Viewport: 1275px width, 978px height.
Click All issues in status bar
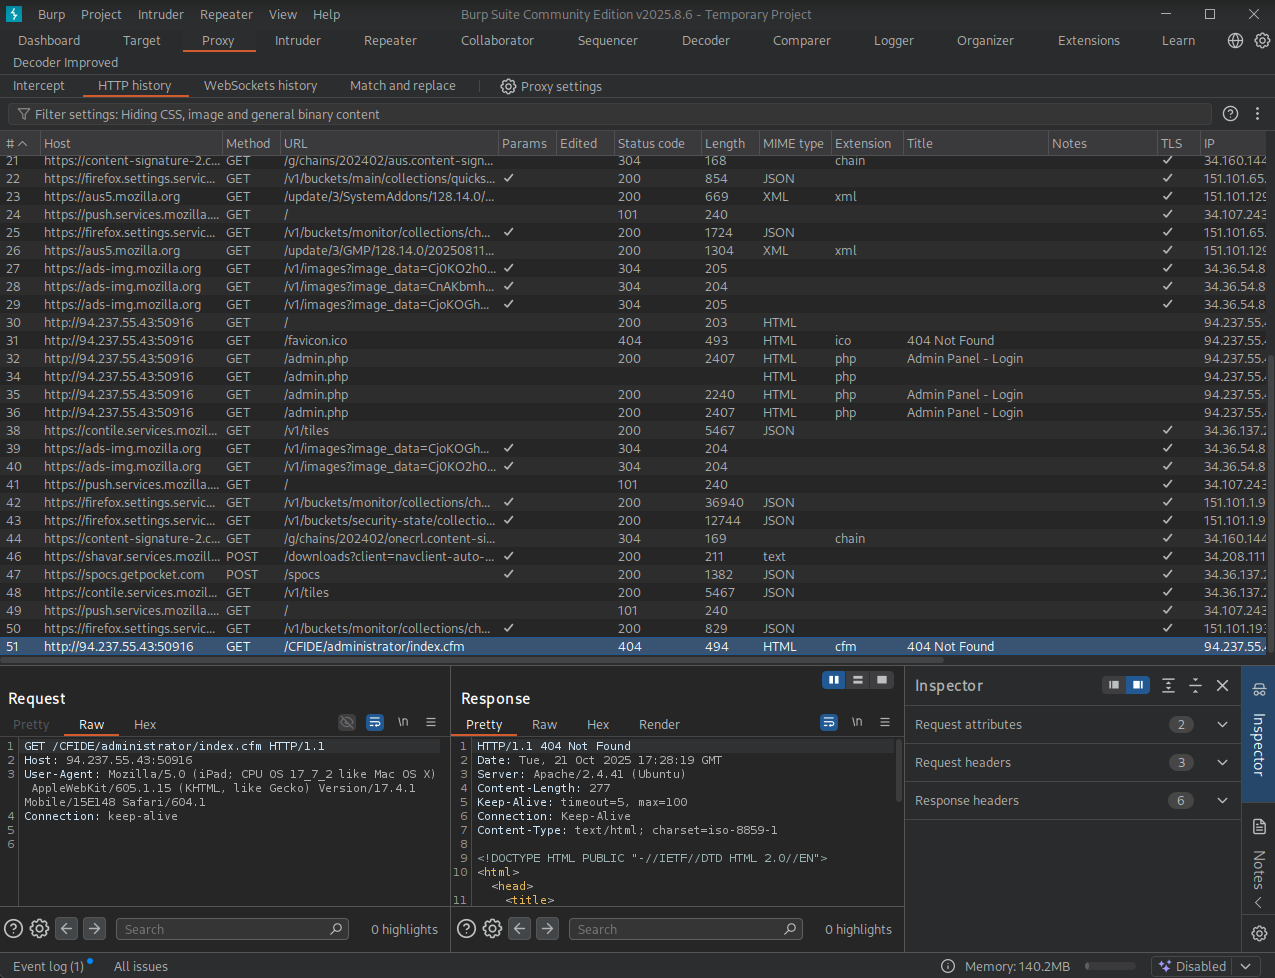(x=141, y=967)
